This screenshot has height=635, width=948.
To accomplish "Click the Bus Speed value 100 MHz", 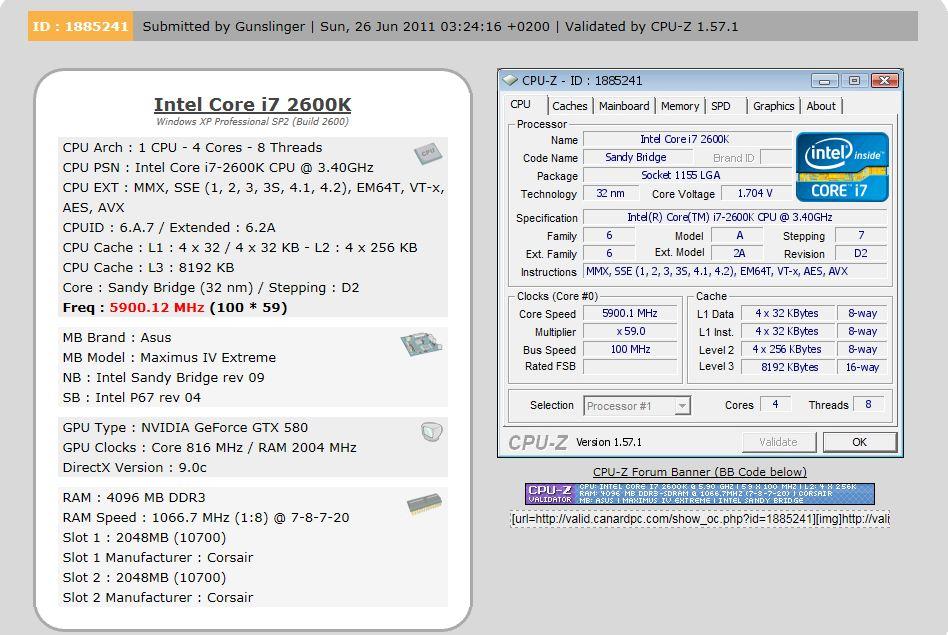I will click(629, 350).
